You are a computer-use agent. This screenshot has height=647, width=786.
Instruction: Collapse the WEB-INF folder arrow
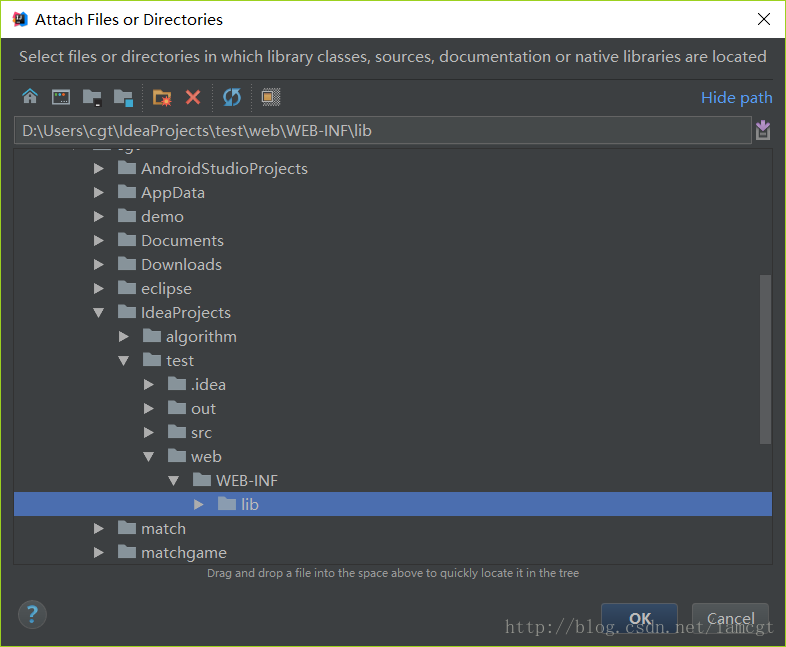173,481
